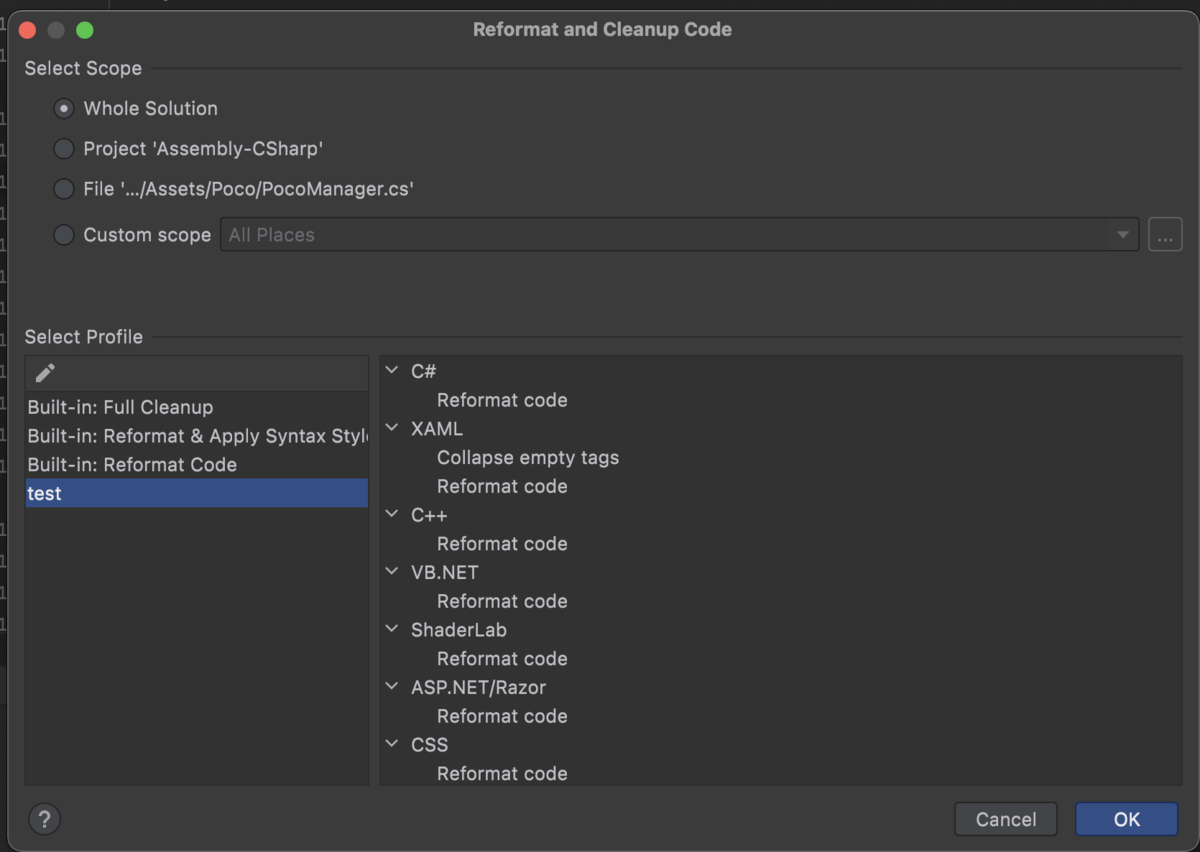The height and width of the screenshot is (852, 1200).
Task: Collapse the ASP.NET/Razor section
Action: [392, 688]
